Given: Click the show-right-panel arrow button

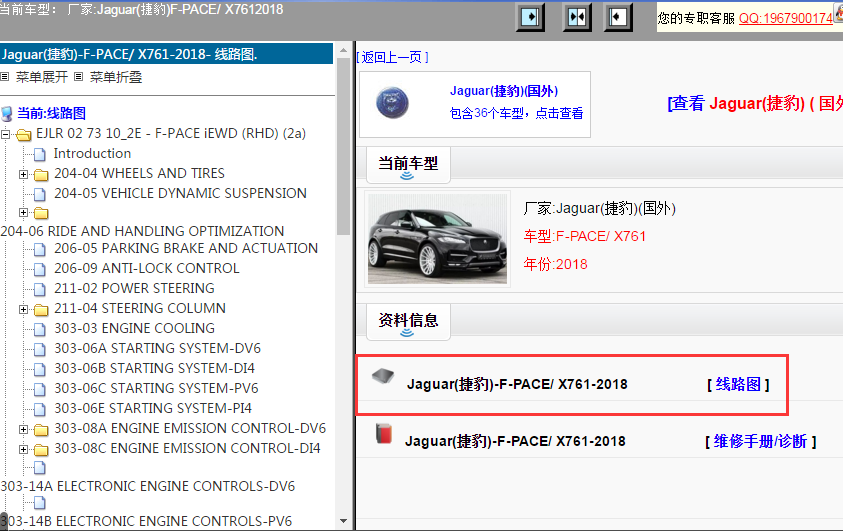Looking at the screenshot, I should pyautogui.click(x=617, y=17).
